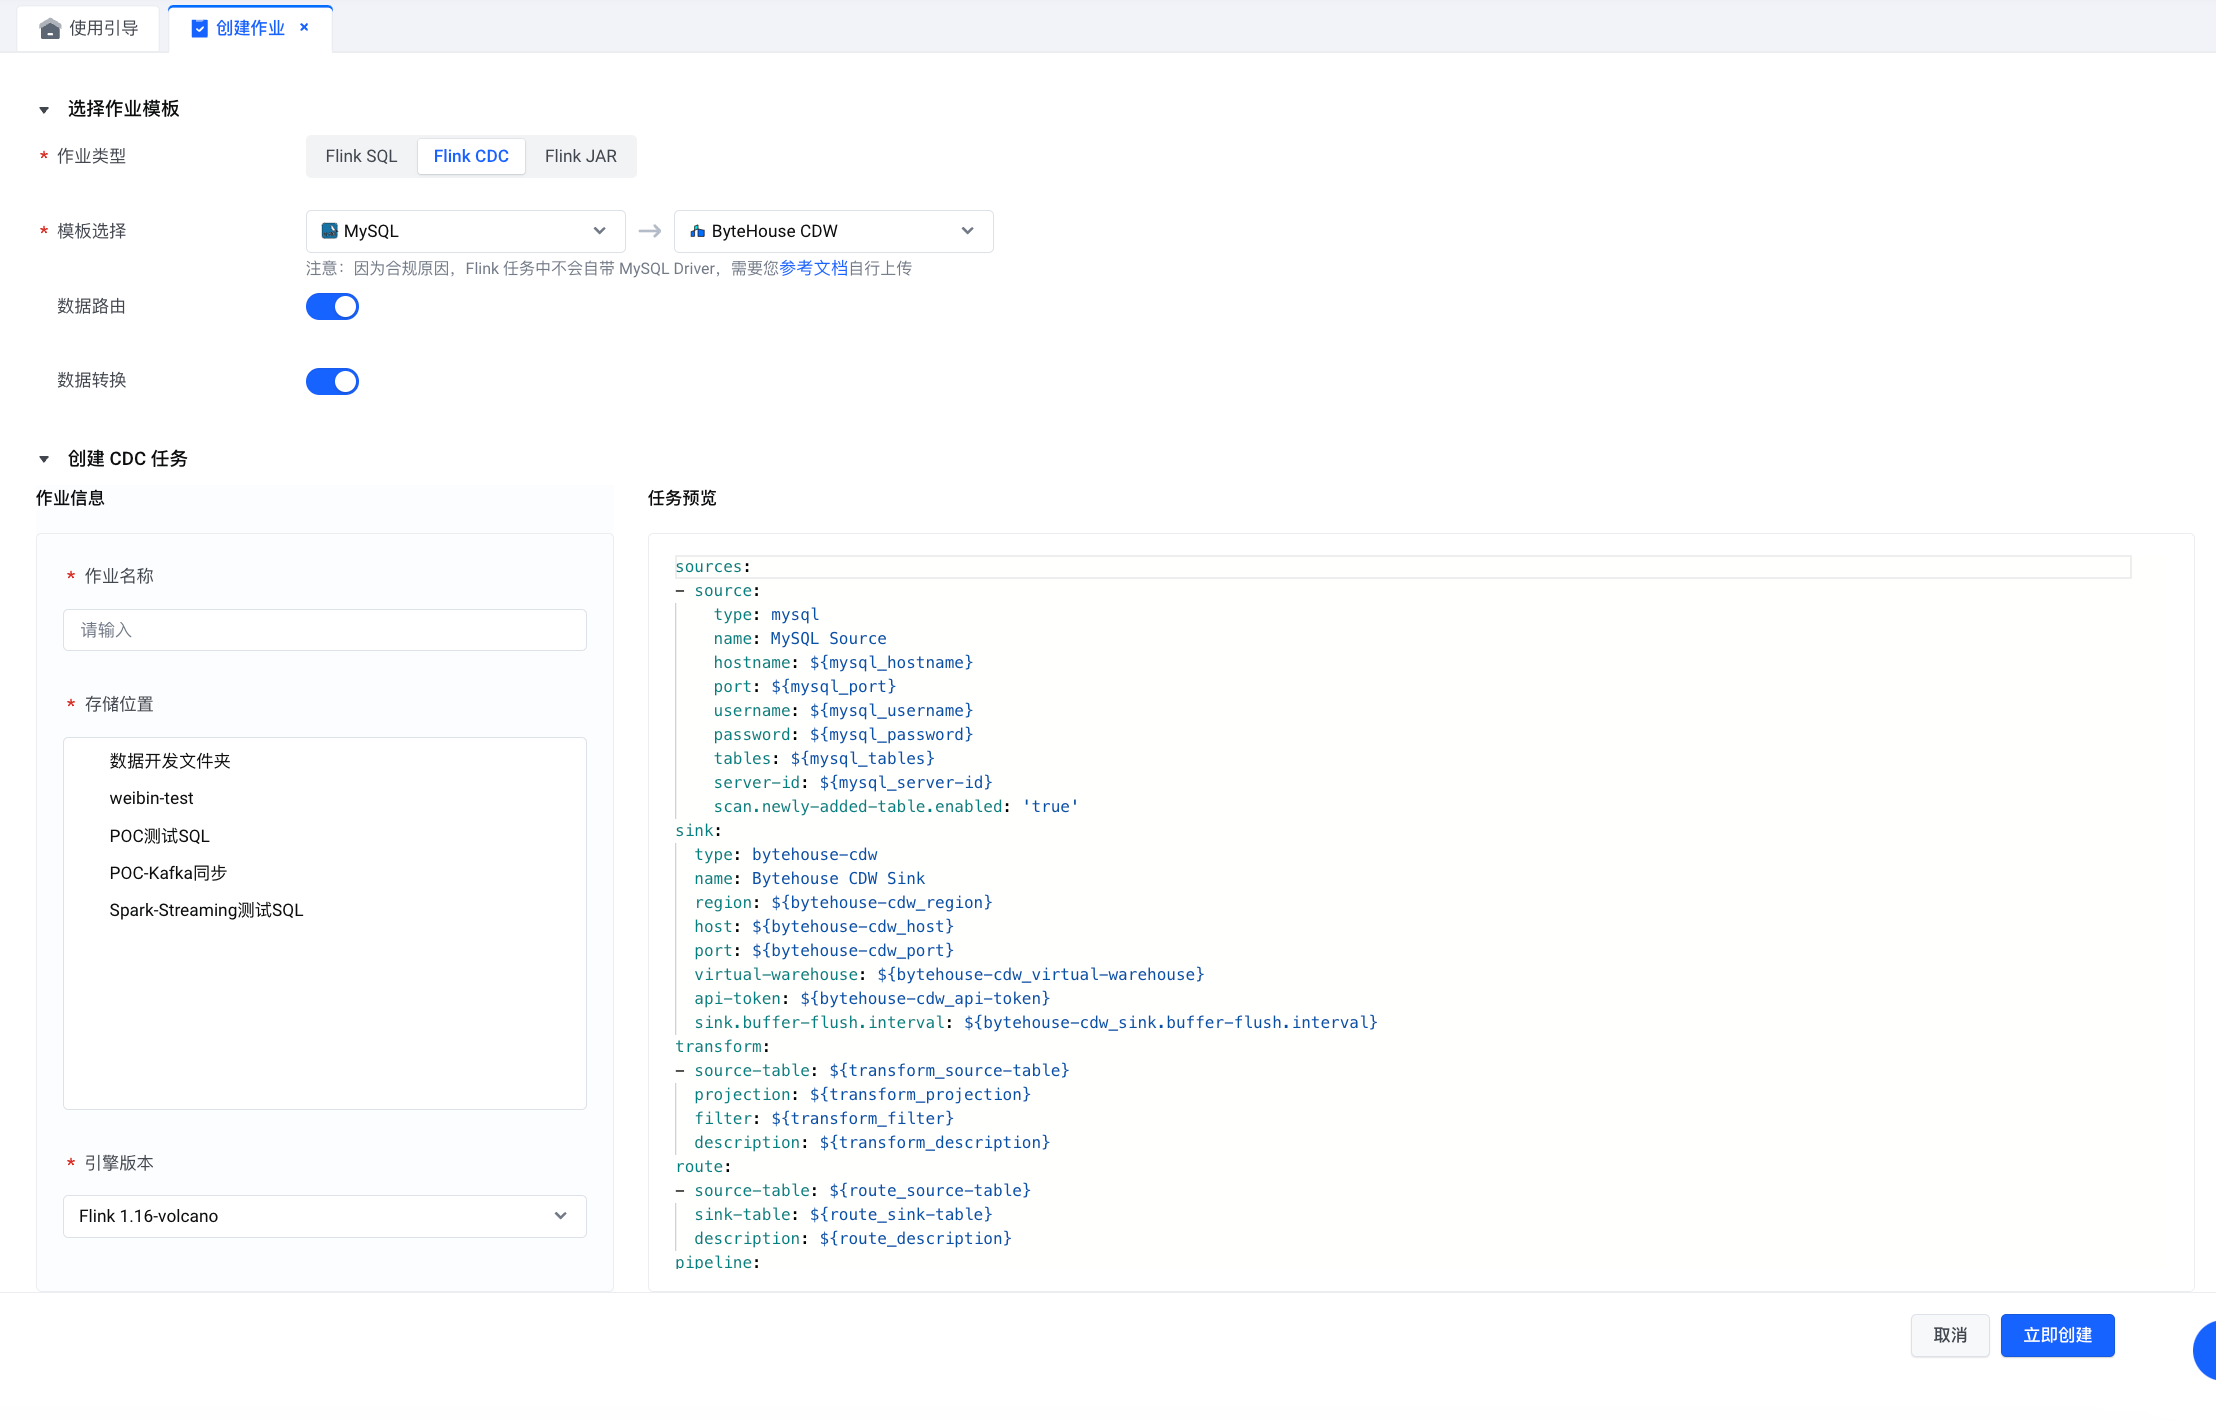2216x1420 pixels.
Task: Toggle the 数据转换 switch
Action: (x=332, y=381)
